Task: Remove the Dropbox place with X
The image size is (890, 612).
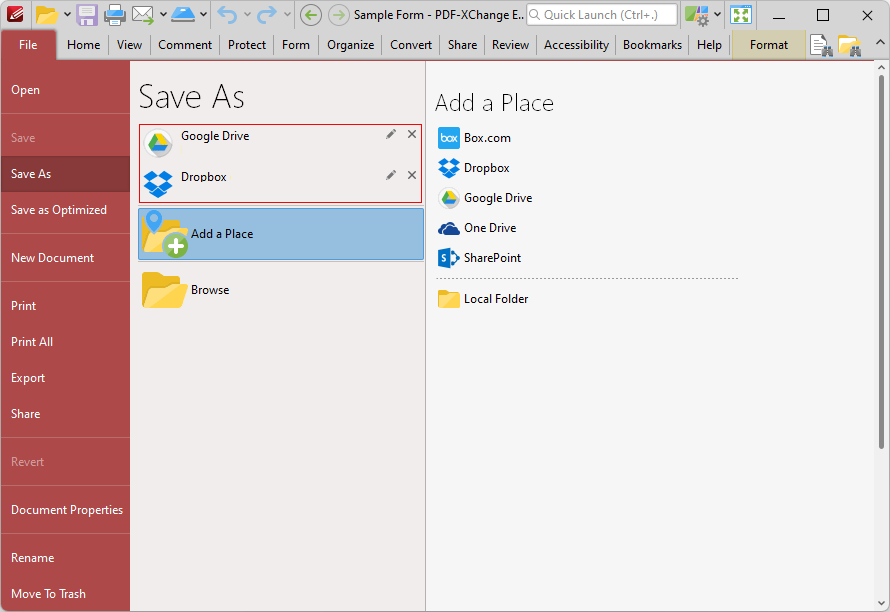Action: (412, 175)
